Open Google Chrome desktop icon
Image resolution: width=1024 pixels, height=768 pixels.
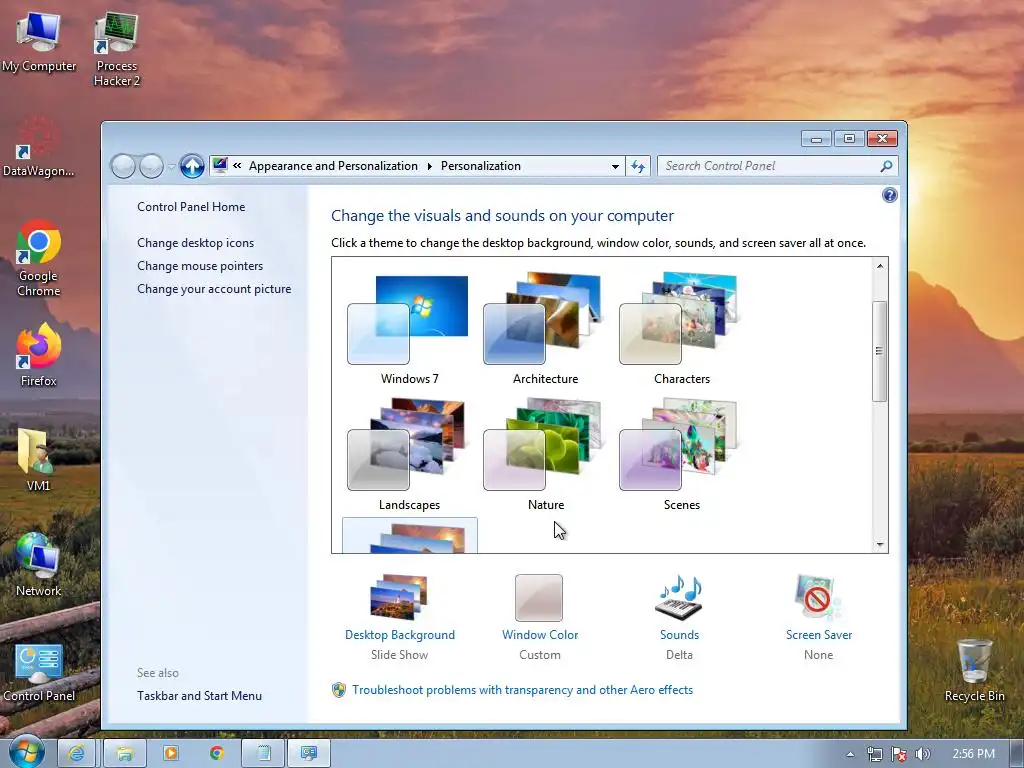point(39,259)
